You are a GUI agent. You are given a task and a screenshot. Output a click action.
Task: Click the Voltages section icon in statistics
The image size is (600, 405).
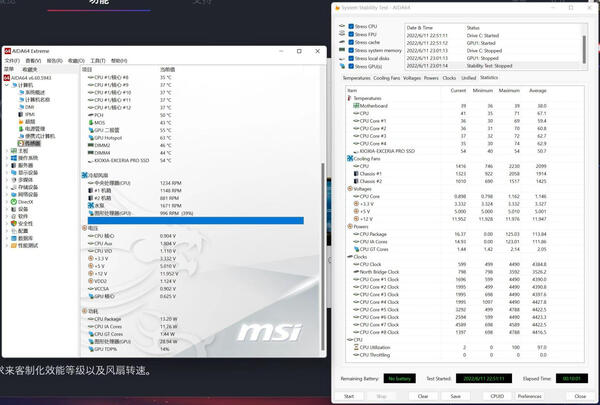[x=349, y=189]
